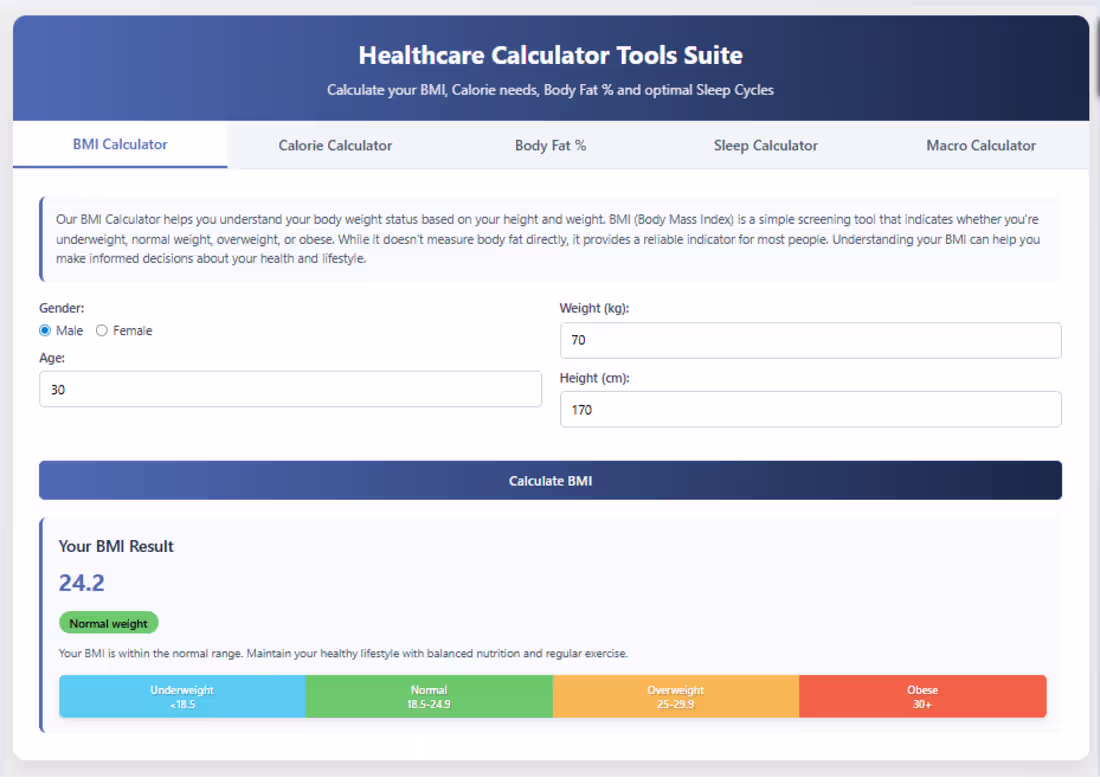Click the Weight (kg) input field

point(810,340)
